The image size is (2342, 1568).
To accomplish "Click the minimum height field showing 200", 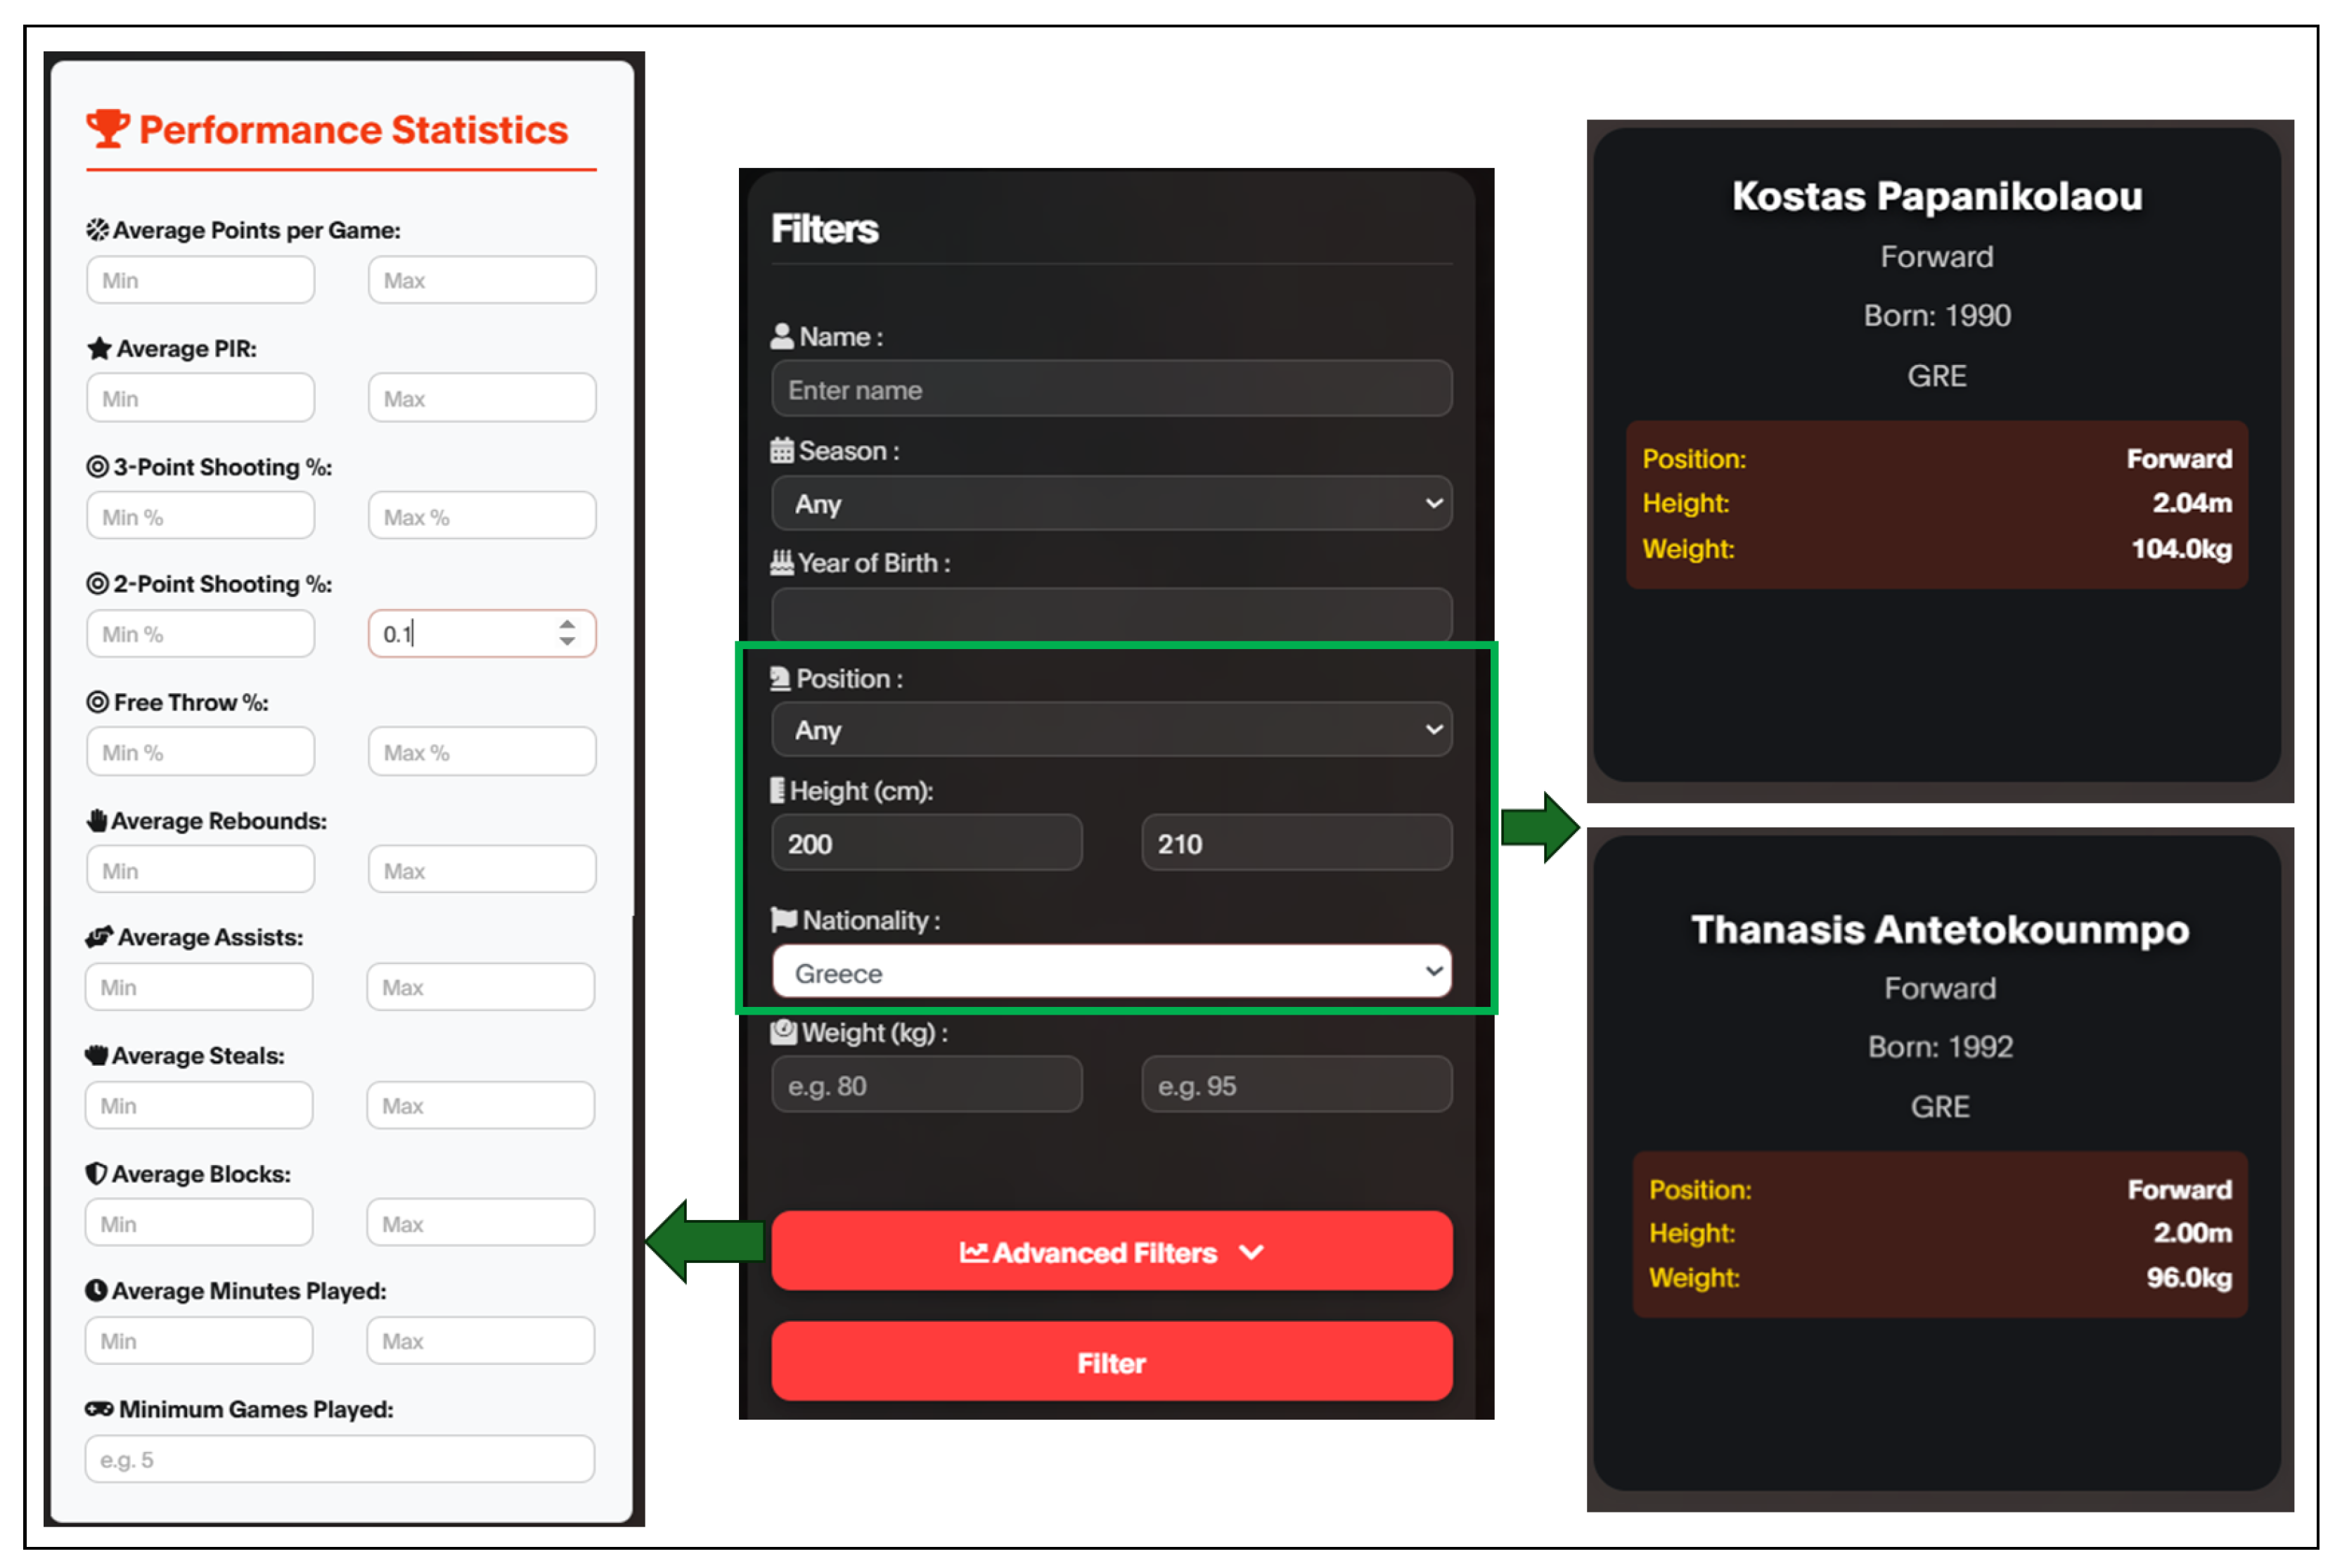I will [926, 843].
